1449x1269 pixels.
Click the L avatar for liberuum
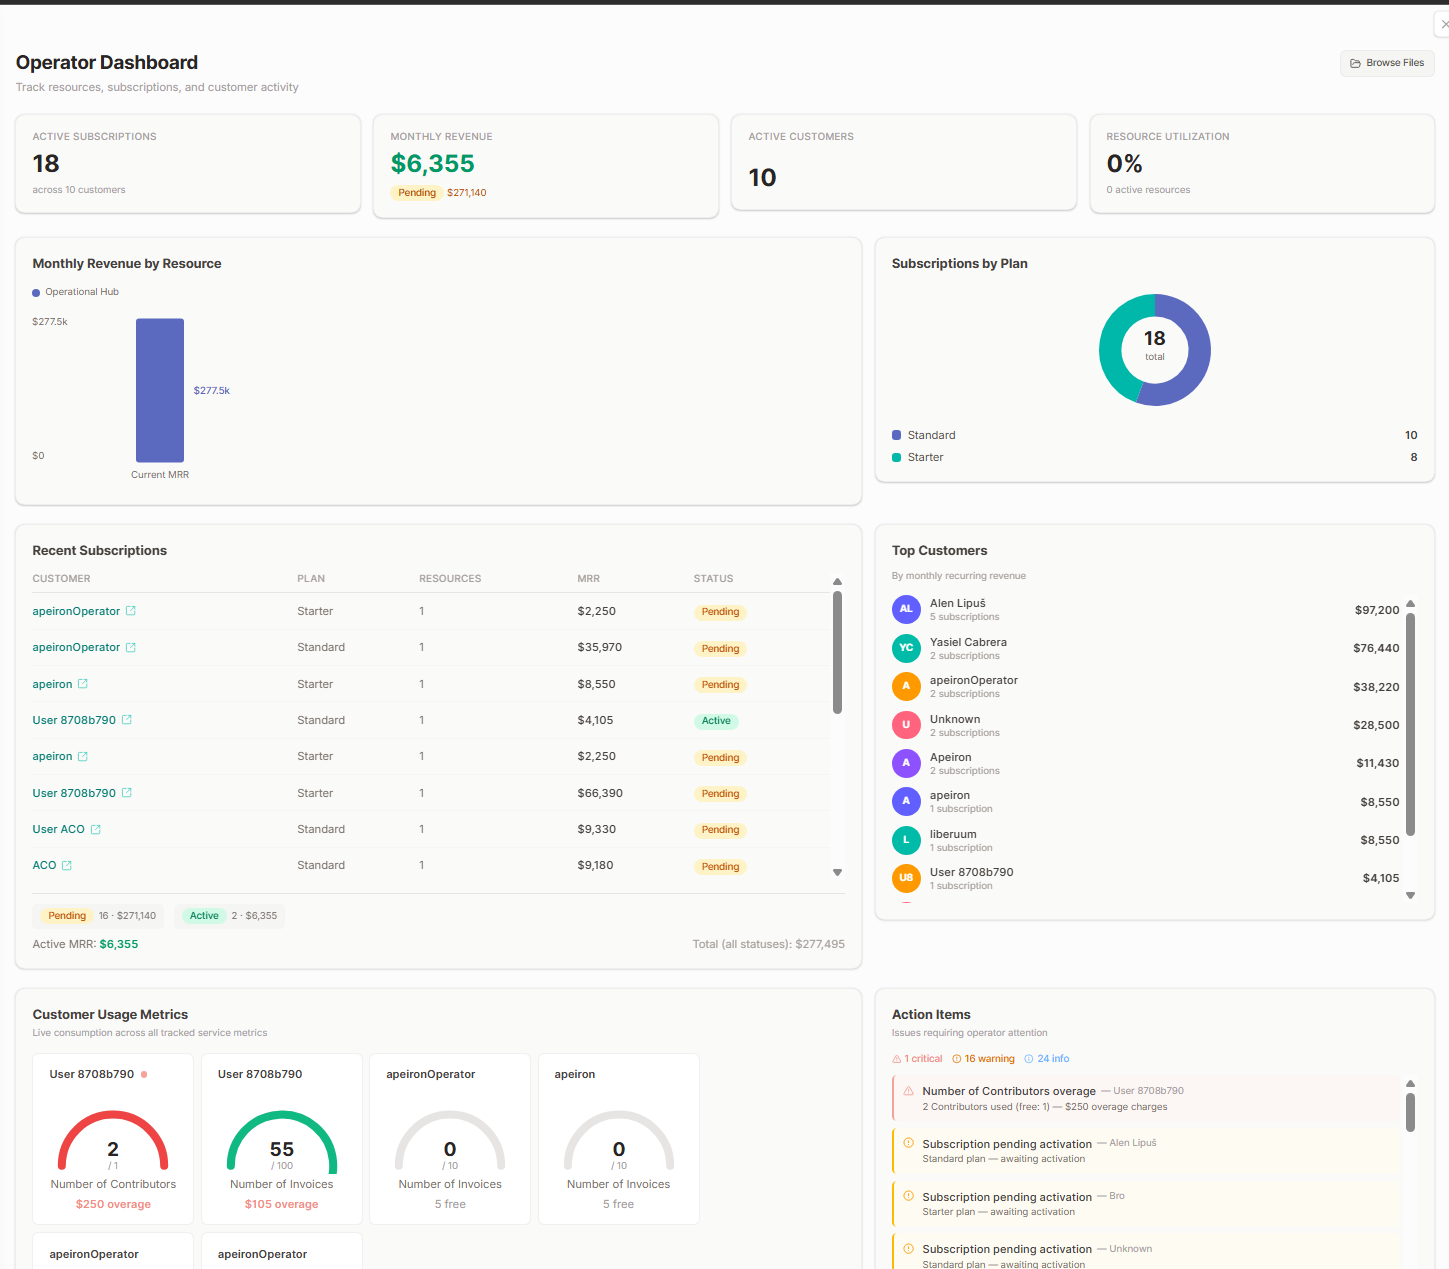click(x=906, y=840)
